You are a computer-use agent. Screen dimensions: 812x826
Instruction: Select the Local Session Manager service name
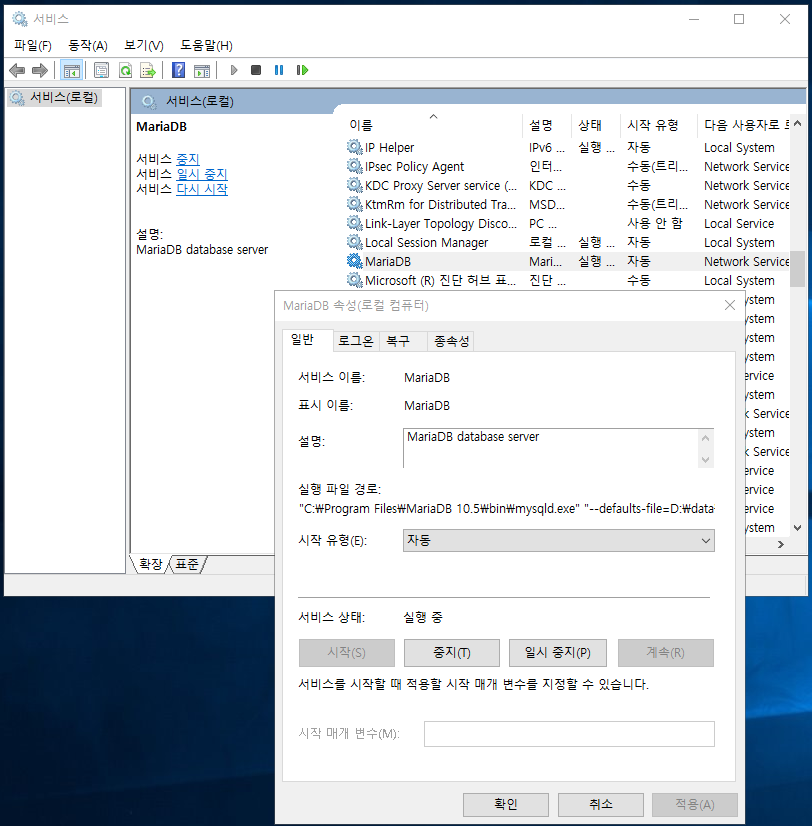point(426,242)
